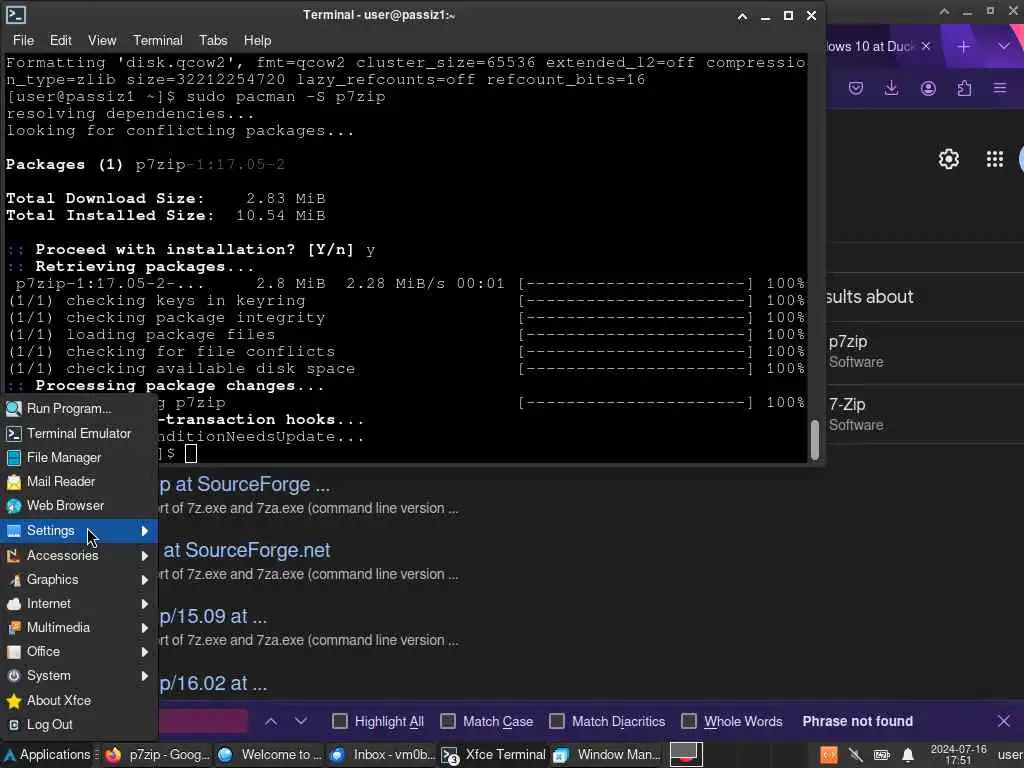1024x768 pixels.
Task: Find next match arrow in find bar
Action: [301, 722]
